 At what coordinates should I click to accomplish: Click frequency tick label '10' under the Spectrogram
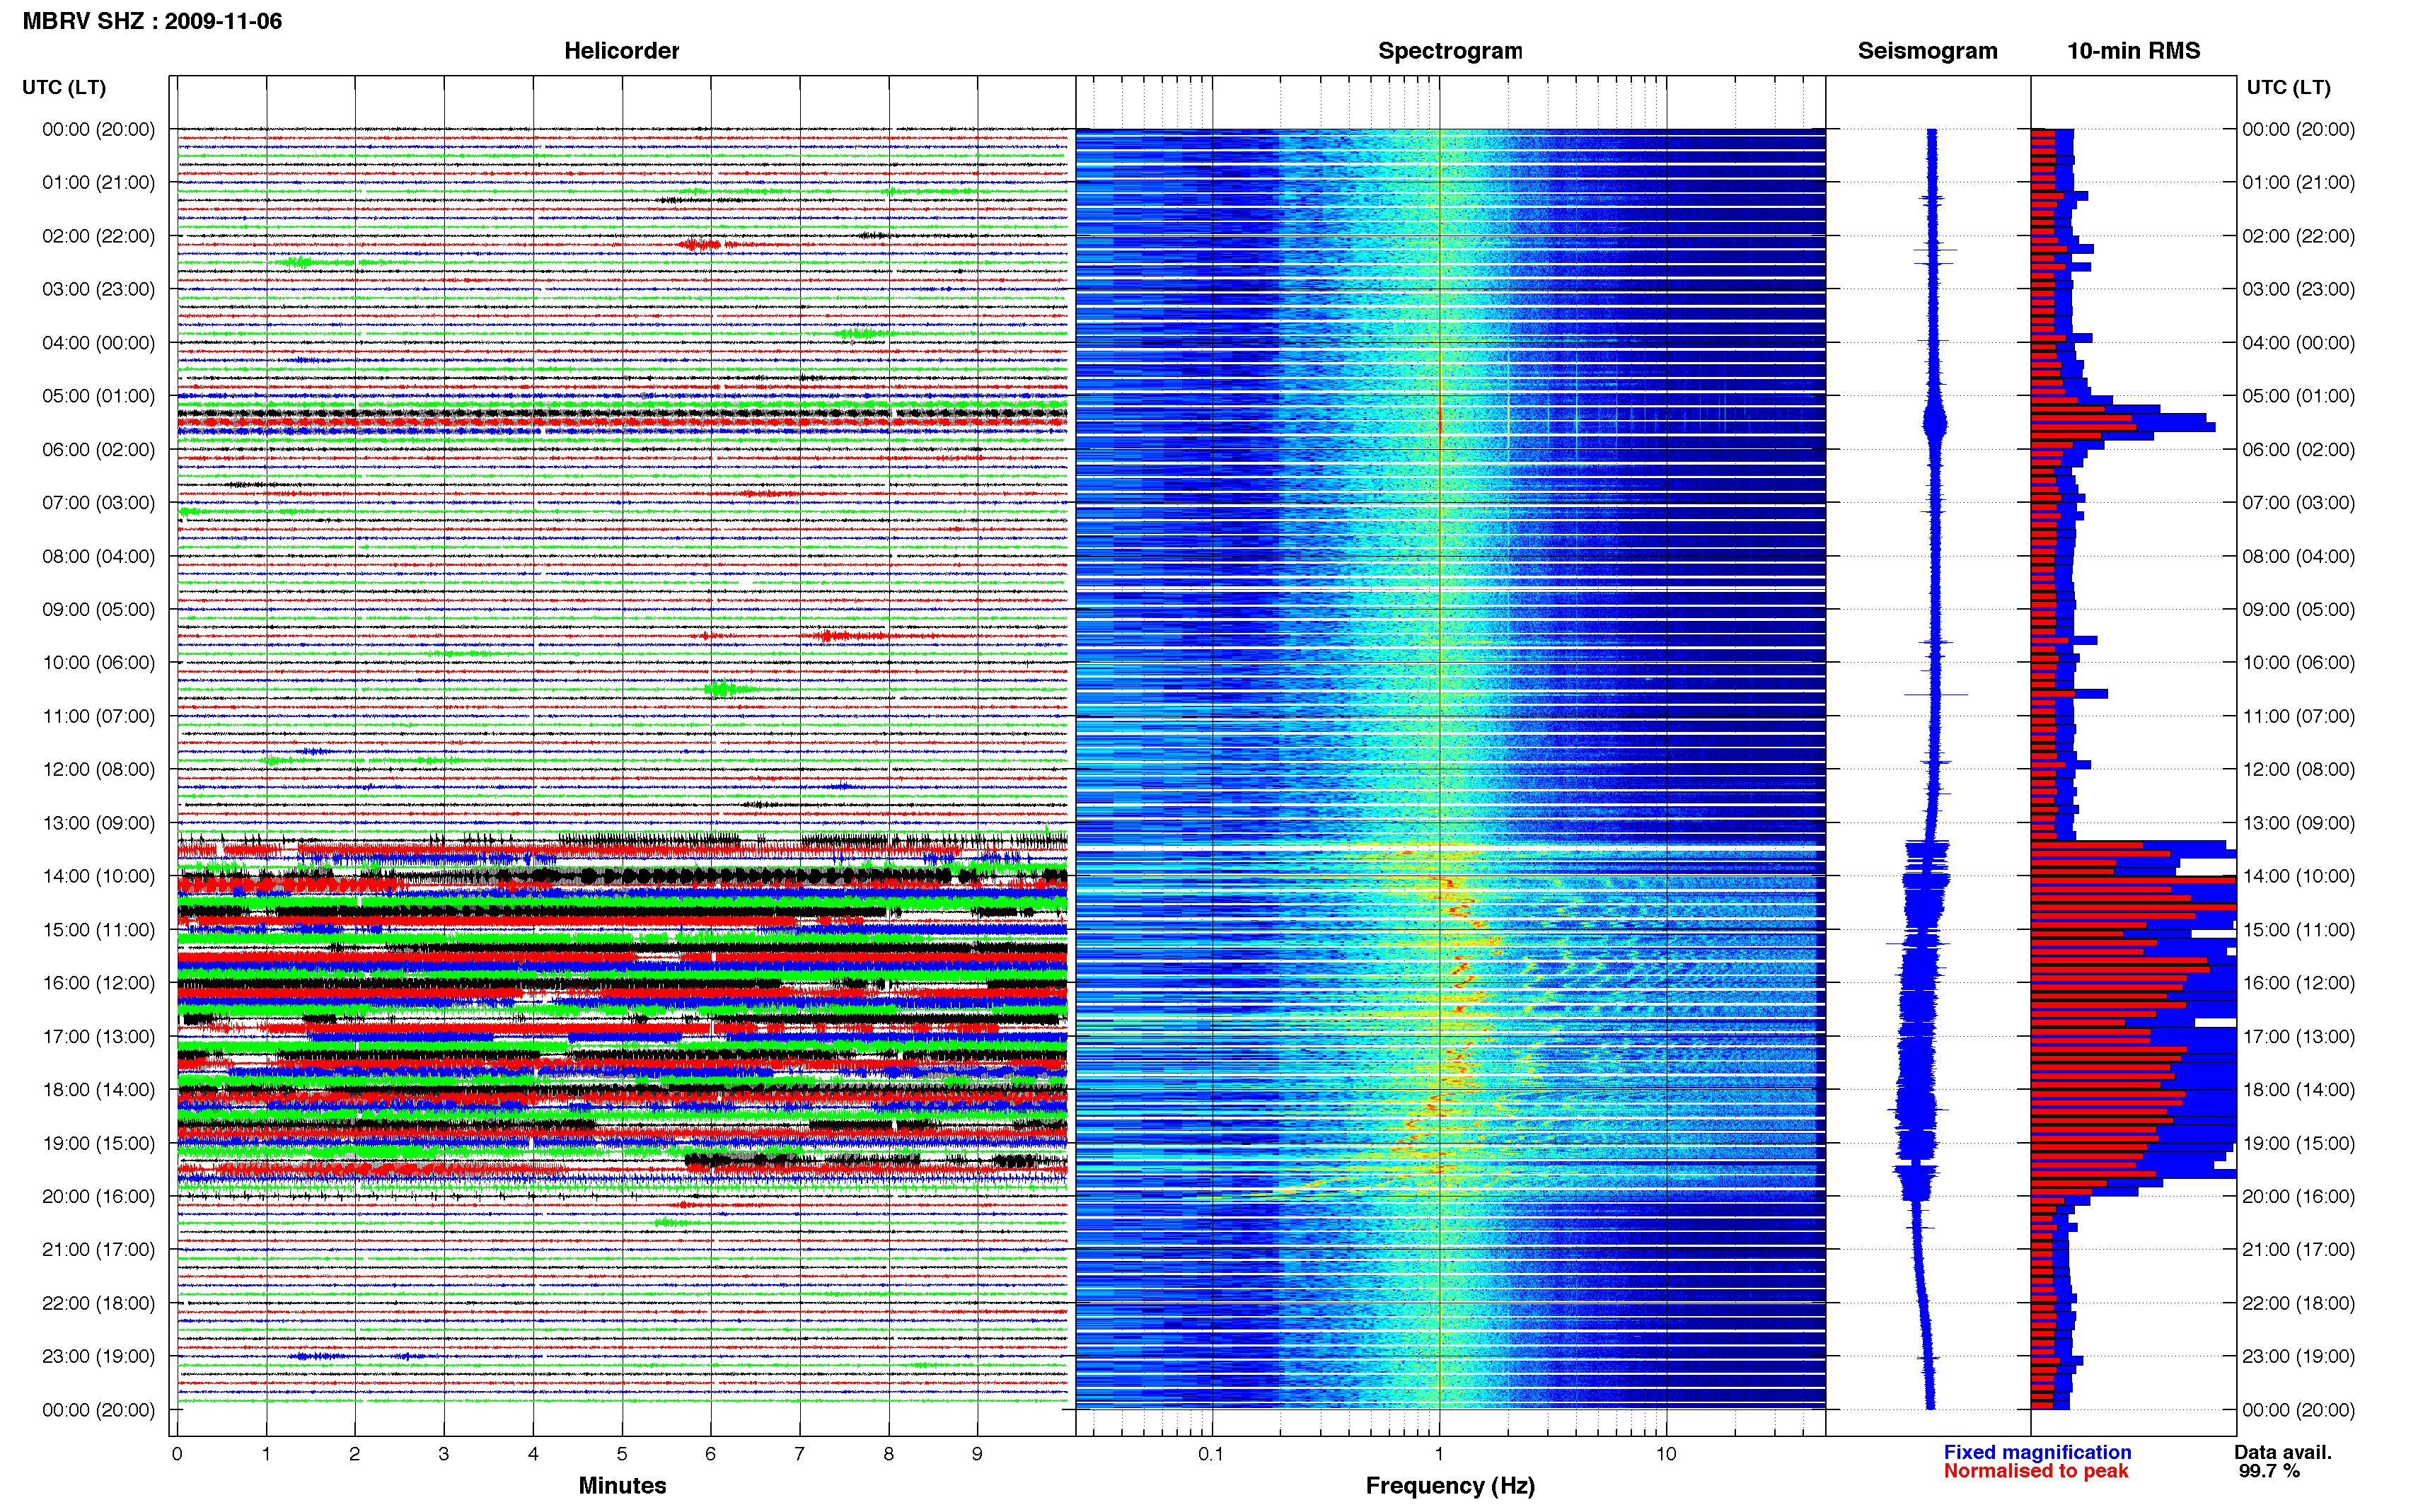point(1665,1454)
